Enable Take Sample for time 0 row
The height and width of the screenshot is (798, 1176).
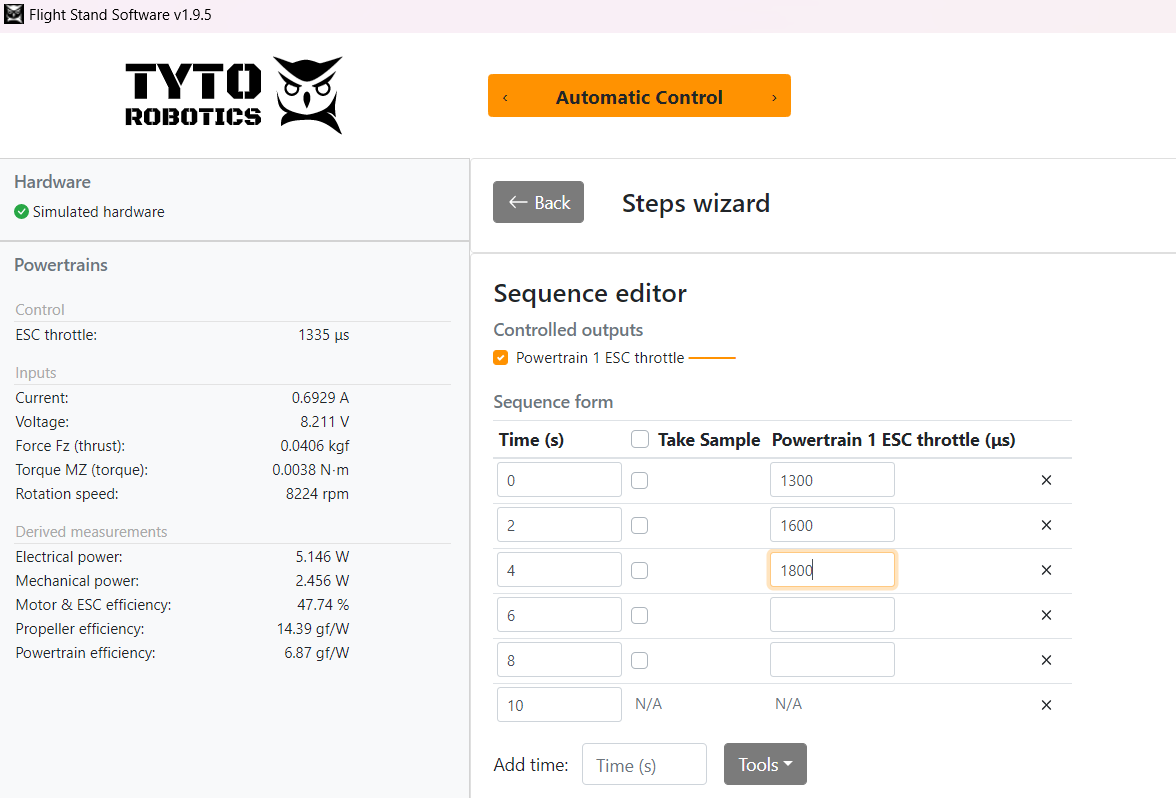click(x=640, y=480)
